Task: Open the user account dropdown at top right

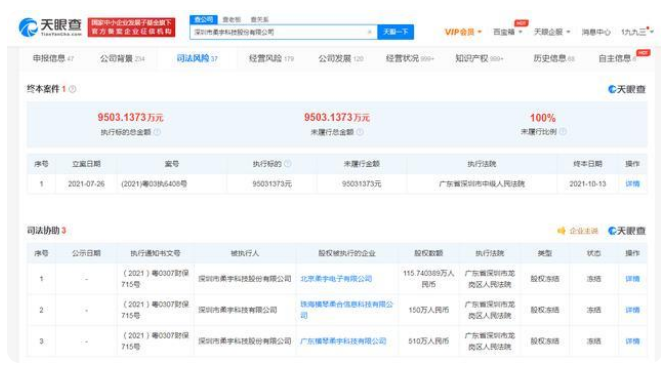Action: [x=637, y=32]
